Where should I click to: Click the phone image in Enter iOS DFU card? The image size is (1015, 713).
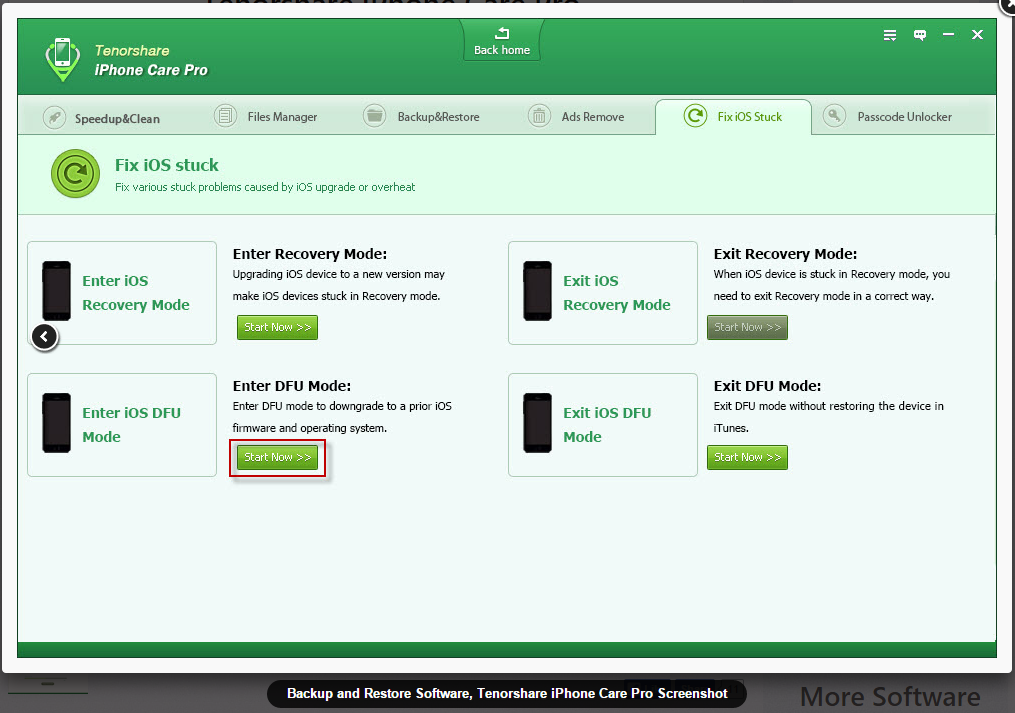tap(56, 423)
